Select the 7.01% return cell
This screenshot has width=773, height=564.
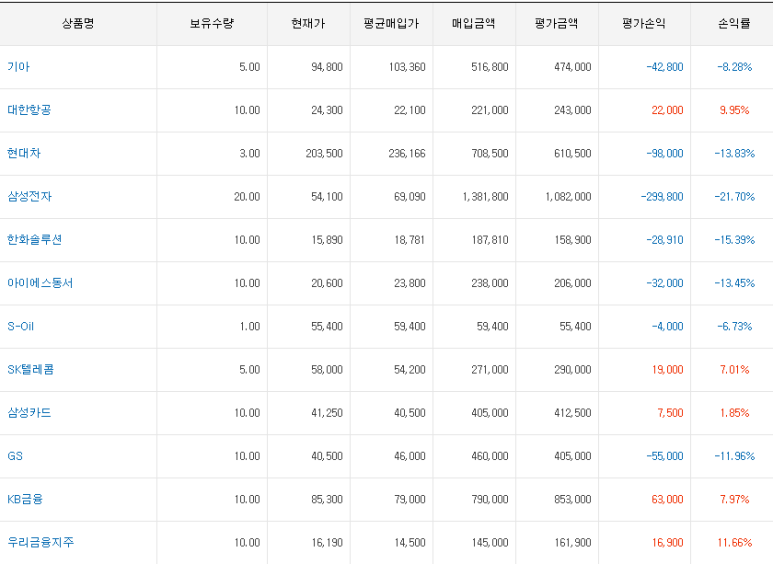pyautogui.click(x=734, y=370)
